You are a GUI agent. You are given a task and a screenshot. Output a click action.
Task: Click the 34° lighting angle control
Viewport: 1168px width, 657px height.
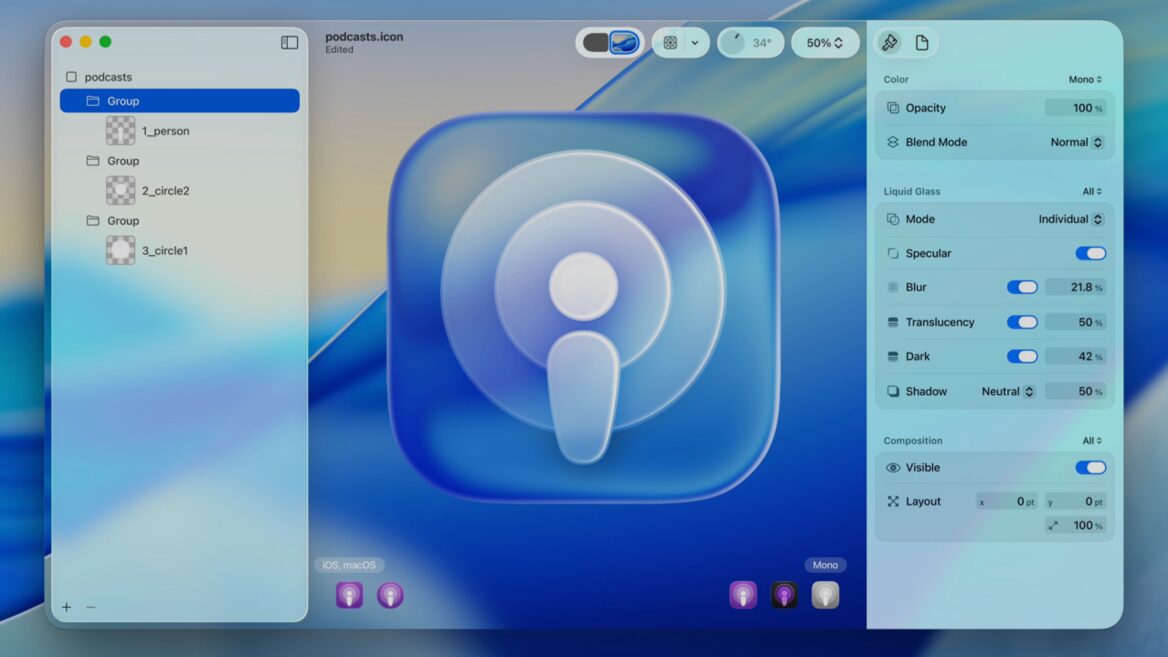click(x=750, y=42)
